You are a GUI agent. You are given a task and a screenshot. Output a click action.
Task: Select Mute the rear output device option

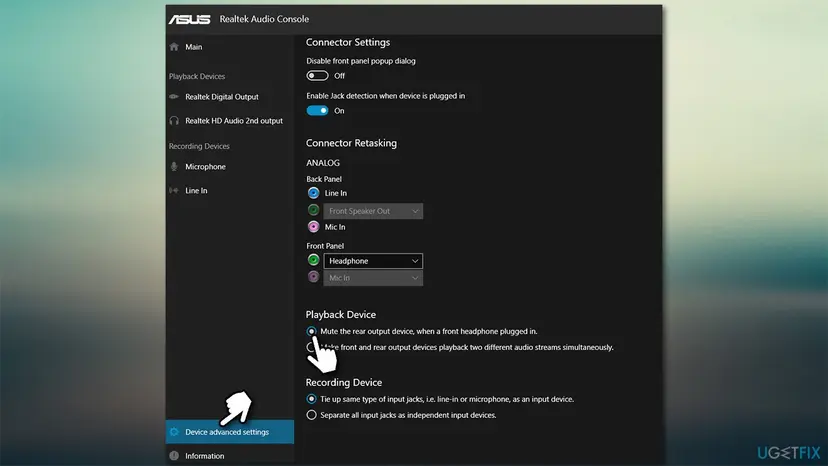click(312, 331)
